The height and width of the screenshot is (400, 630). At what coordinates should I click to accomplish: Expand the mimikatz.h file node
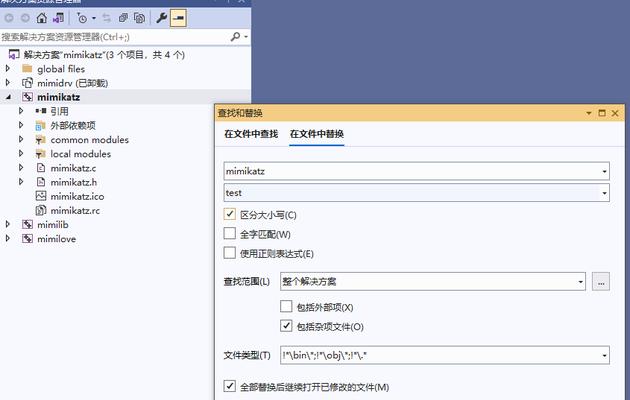(21, 182)
